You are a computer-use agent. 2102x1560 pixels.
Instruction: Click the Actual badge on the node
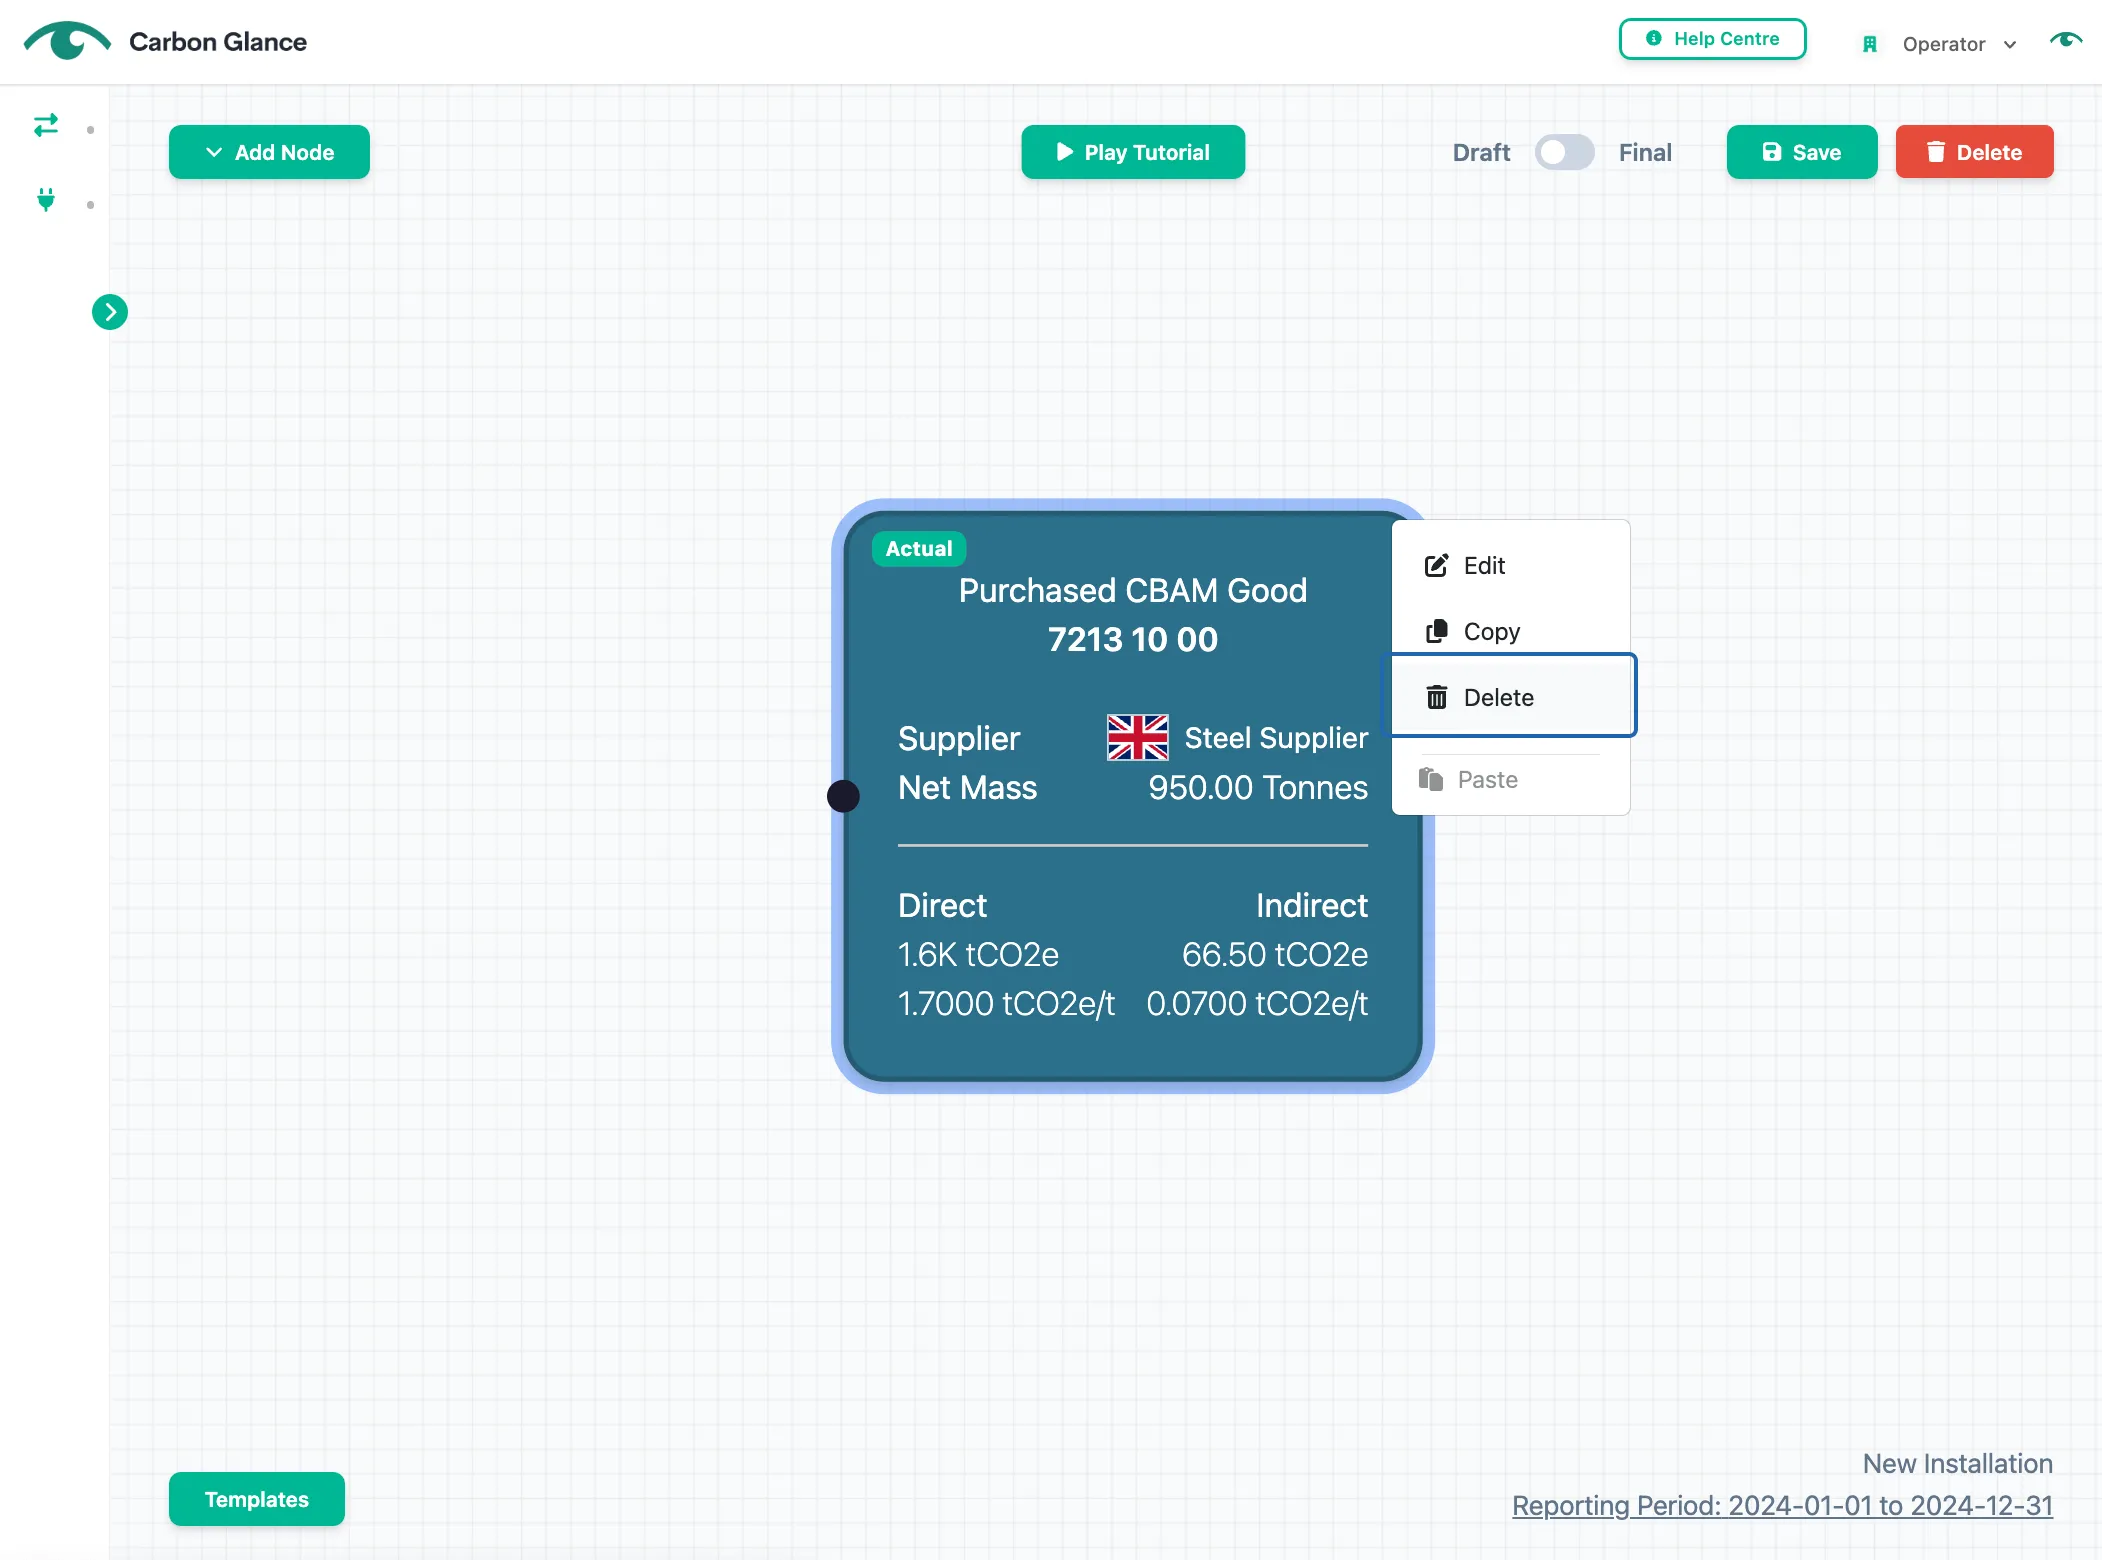point(918,549)
